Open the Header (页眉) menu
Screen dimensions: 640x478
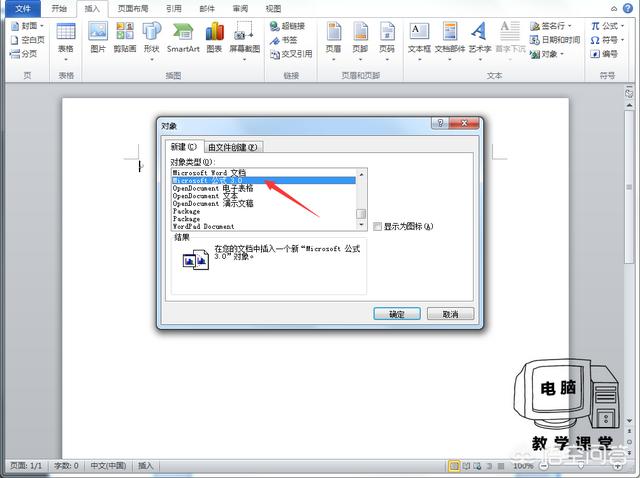click(333, 41)
